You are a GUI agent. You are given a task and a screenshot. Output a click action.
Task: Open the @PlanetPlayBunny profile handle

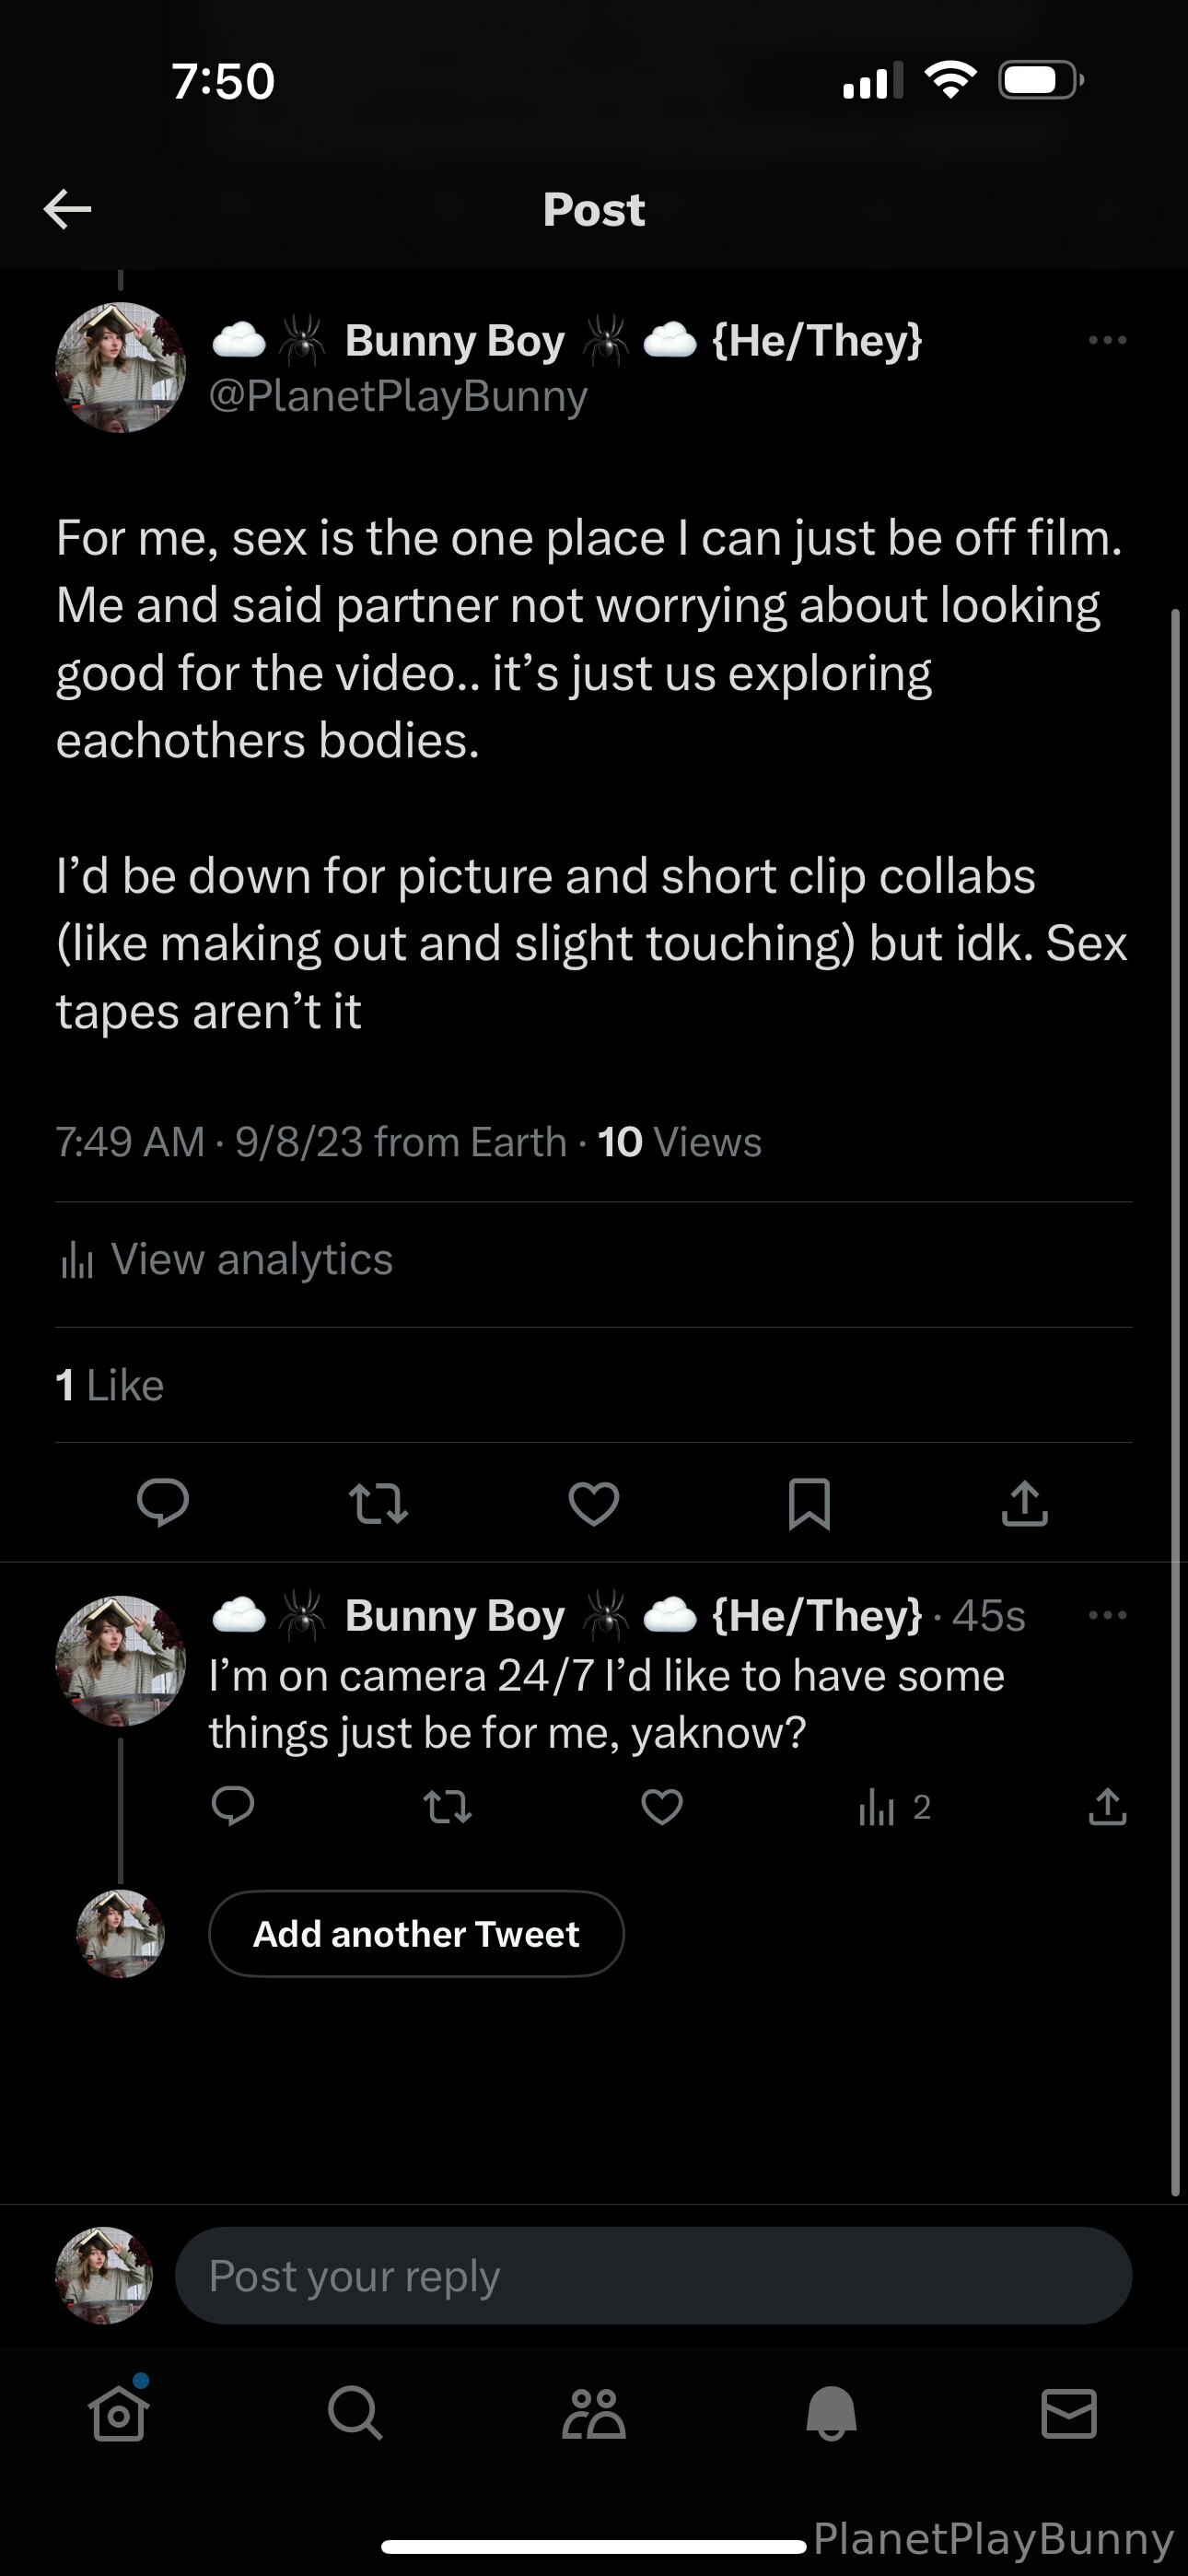(x=398, y=396)
